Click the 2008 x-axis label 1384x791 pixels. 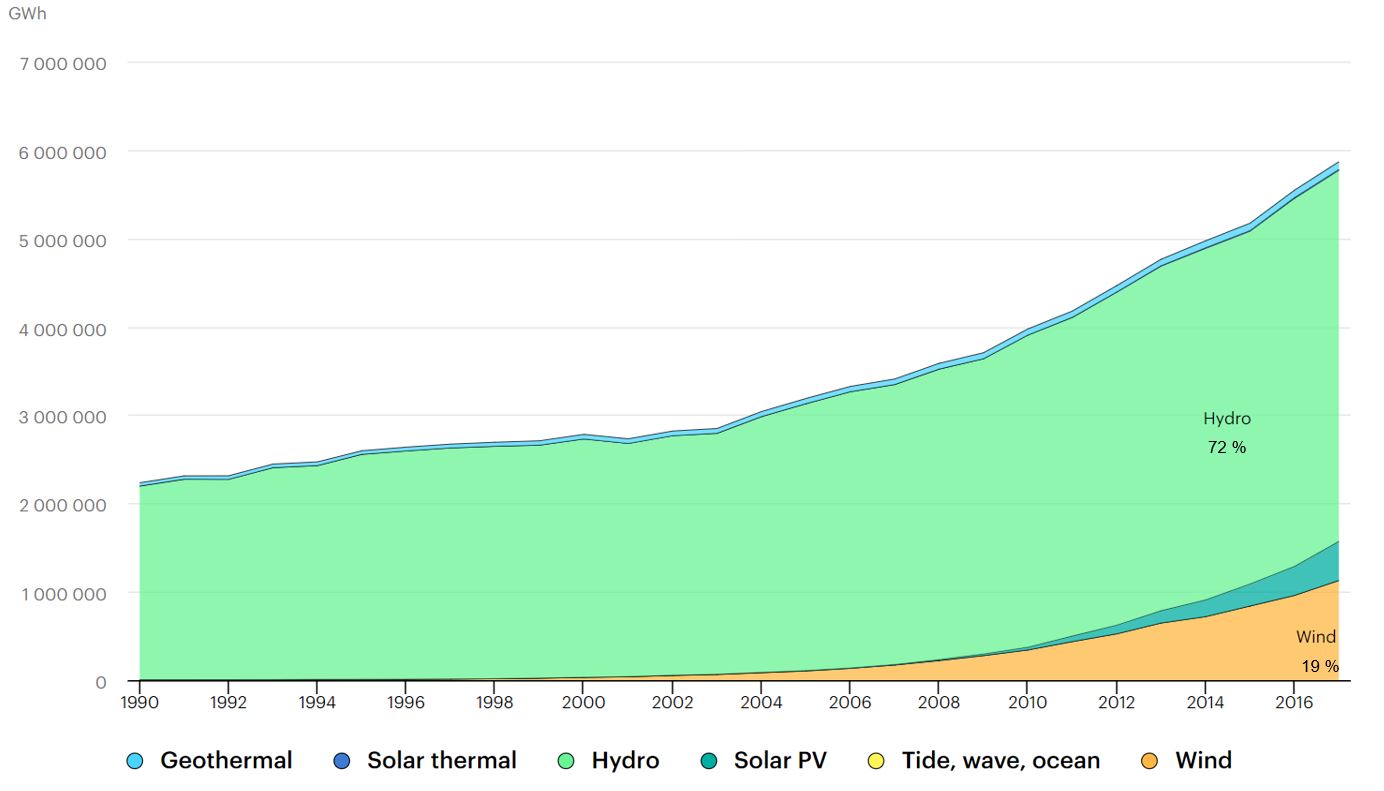[x=938, y=702]
